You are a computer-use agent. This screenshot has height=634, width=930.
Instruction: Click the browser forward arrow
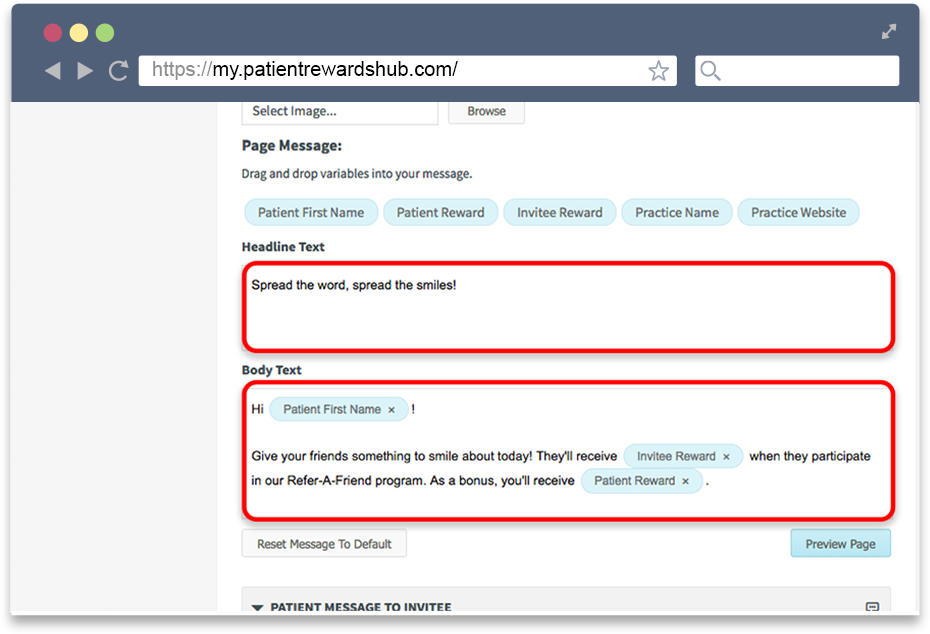85,71
